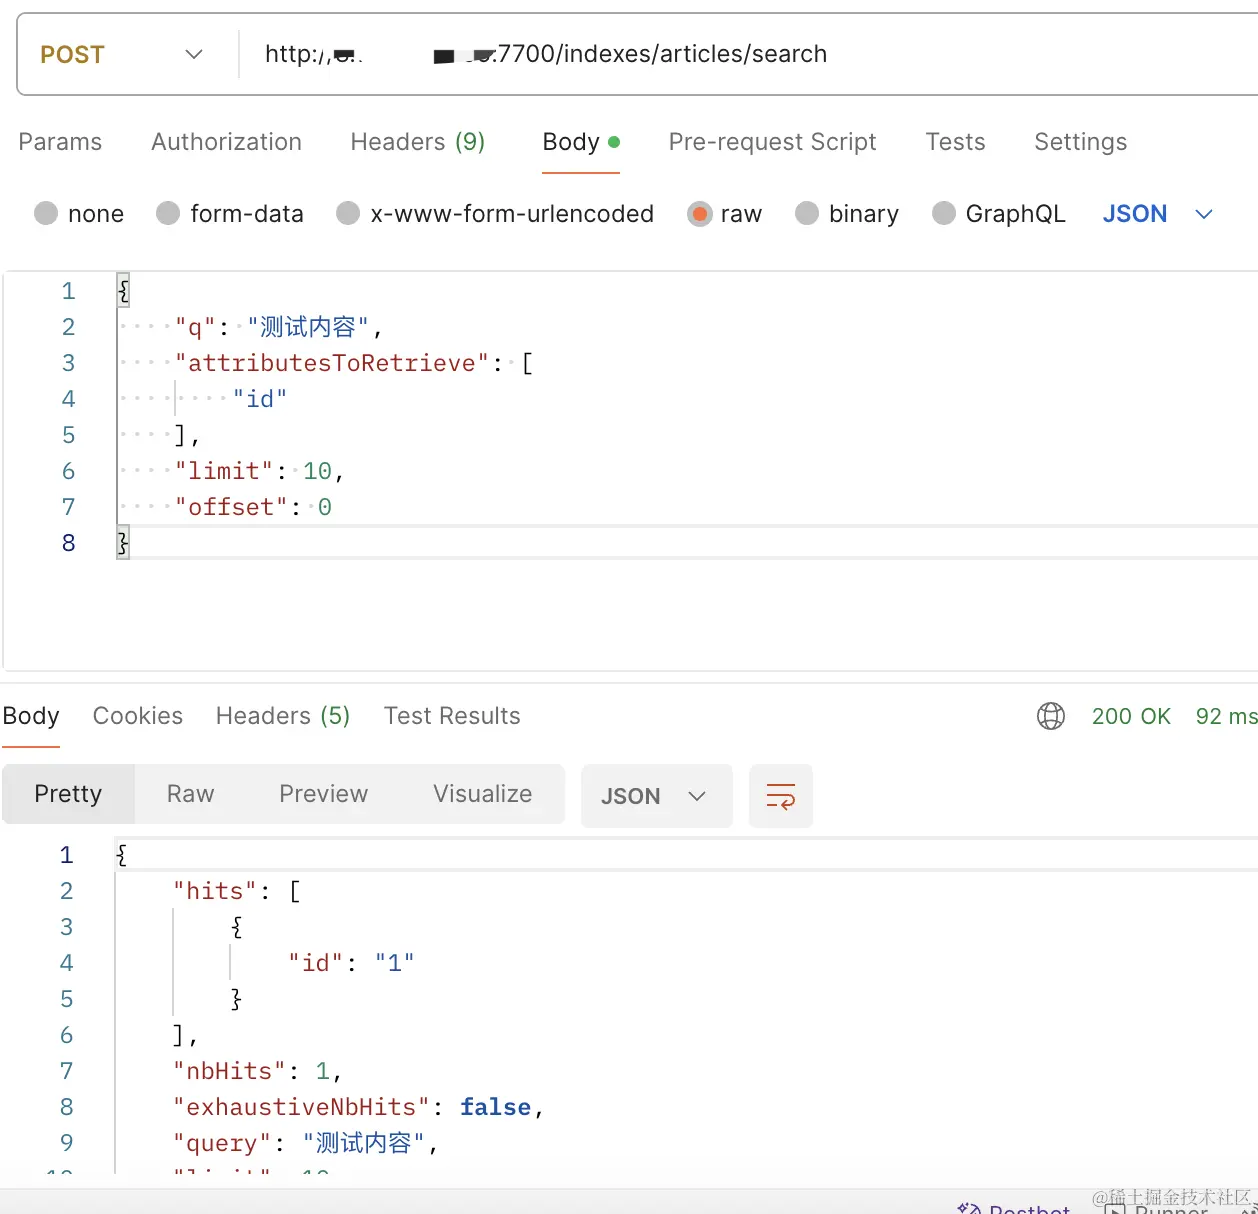The height and width of the screenshot is (1214, 1258).
Task: Select x-www-form-urlencoded body option
Action: tap(348, 213)
